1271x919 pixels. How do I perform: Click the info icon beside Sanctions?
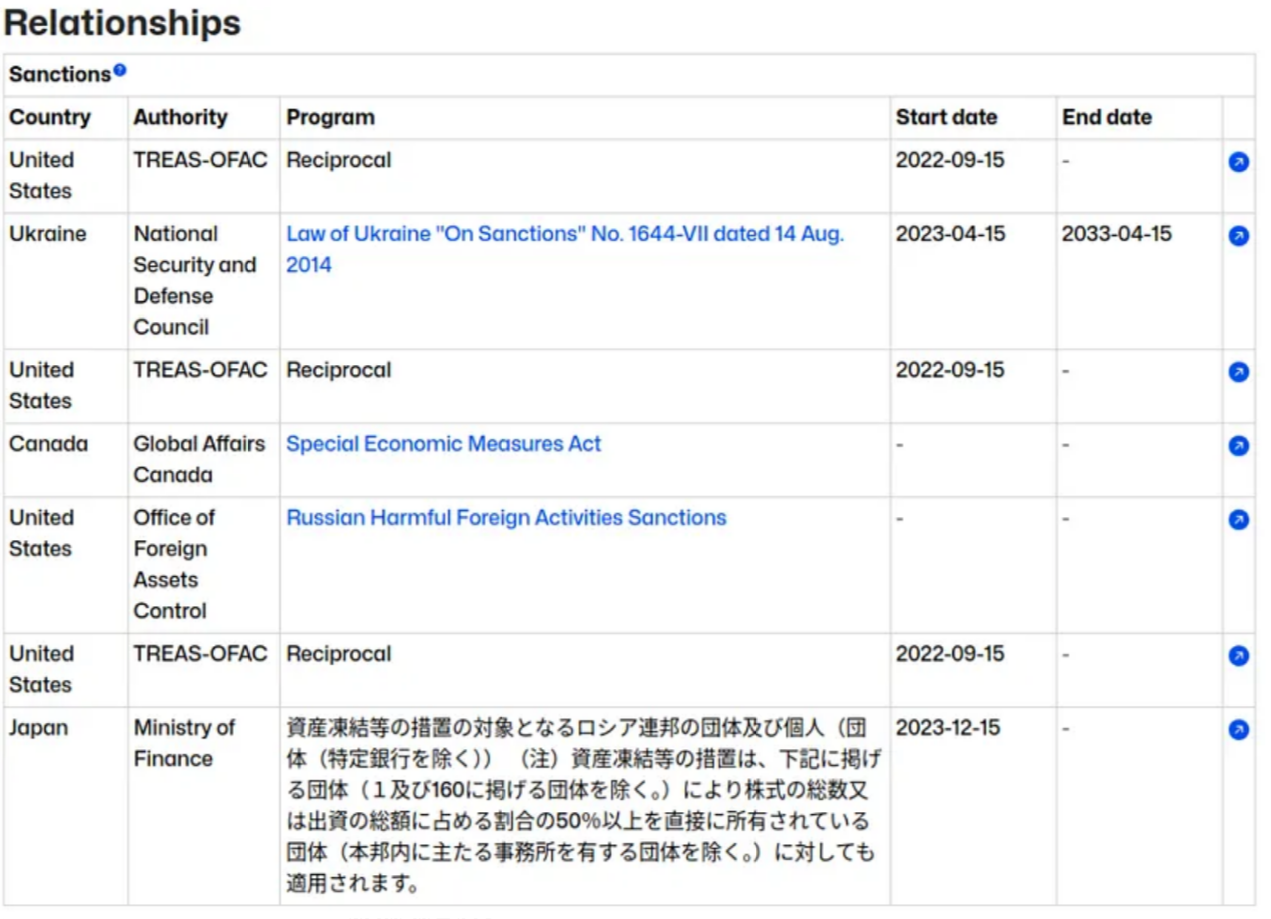pos(120,70)
